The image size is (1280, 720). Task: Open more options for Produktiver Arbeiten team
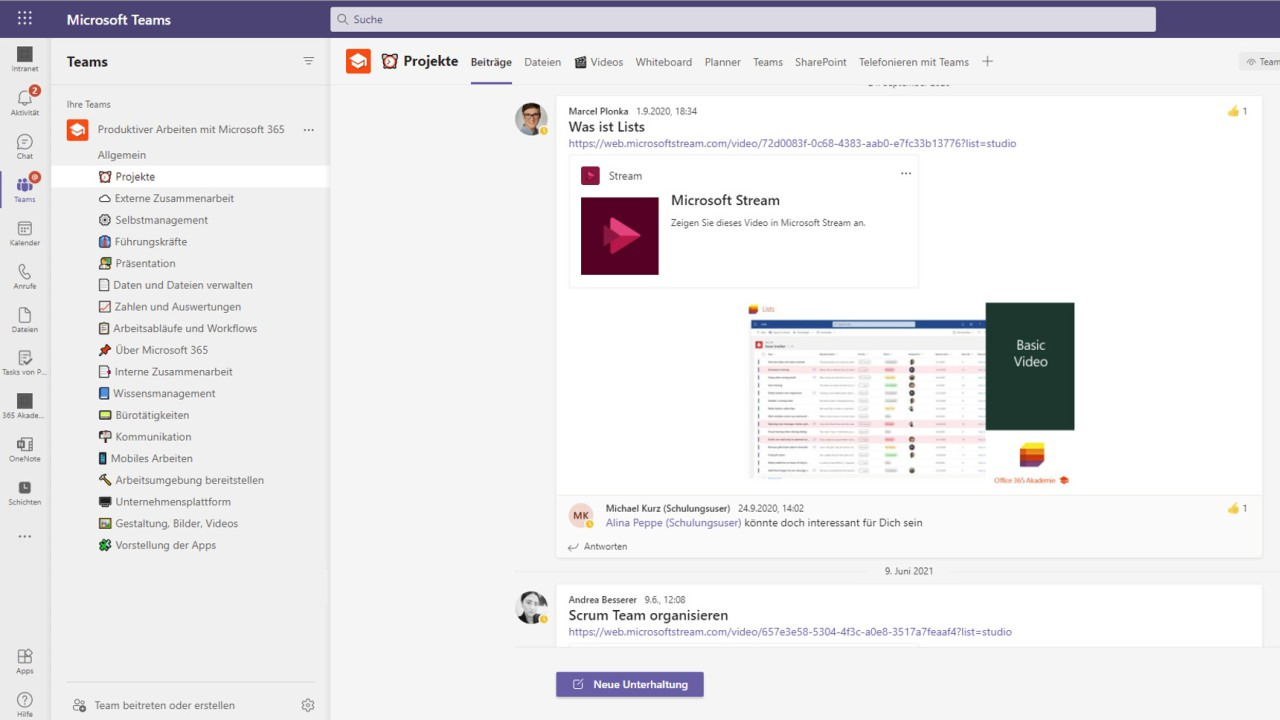click(x=308, y=130)
